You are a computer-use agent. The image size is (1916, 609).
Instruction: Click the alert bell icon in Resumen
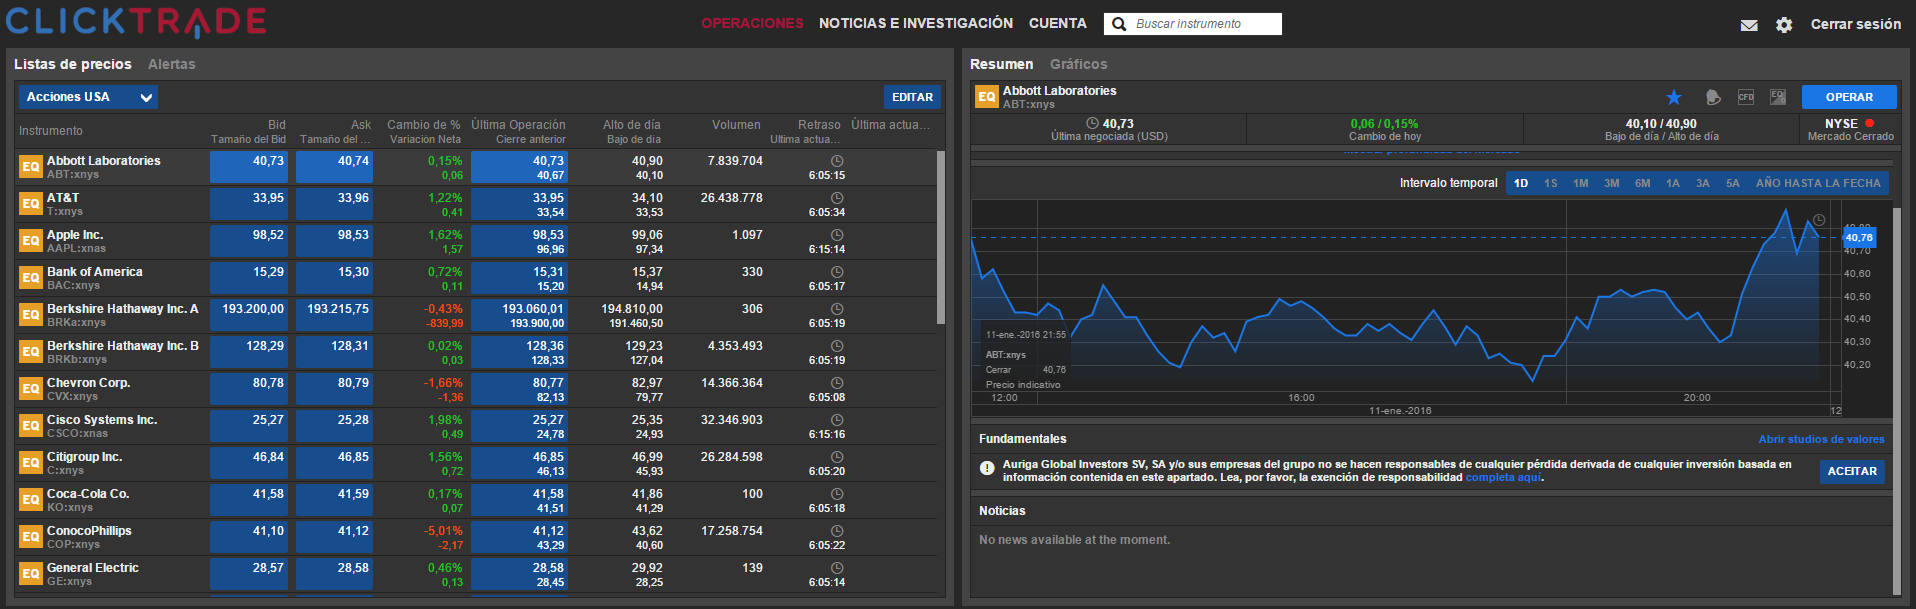click(1713, 97)
